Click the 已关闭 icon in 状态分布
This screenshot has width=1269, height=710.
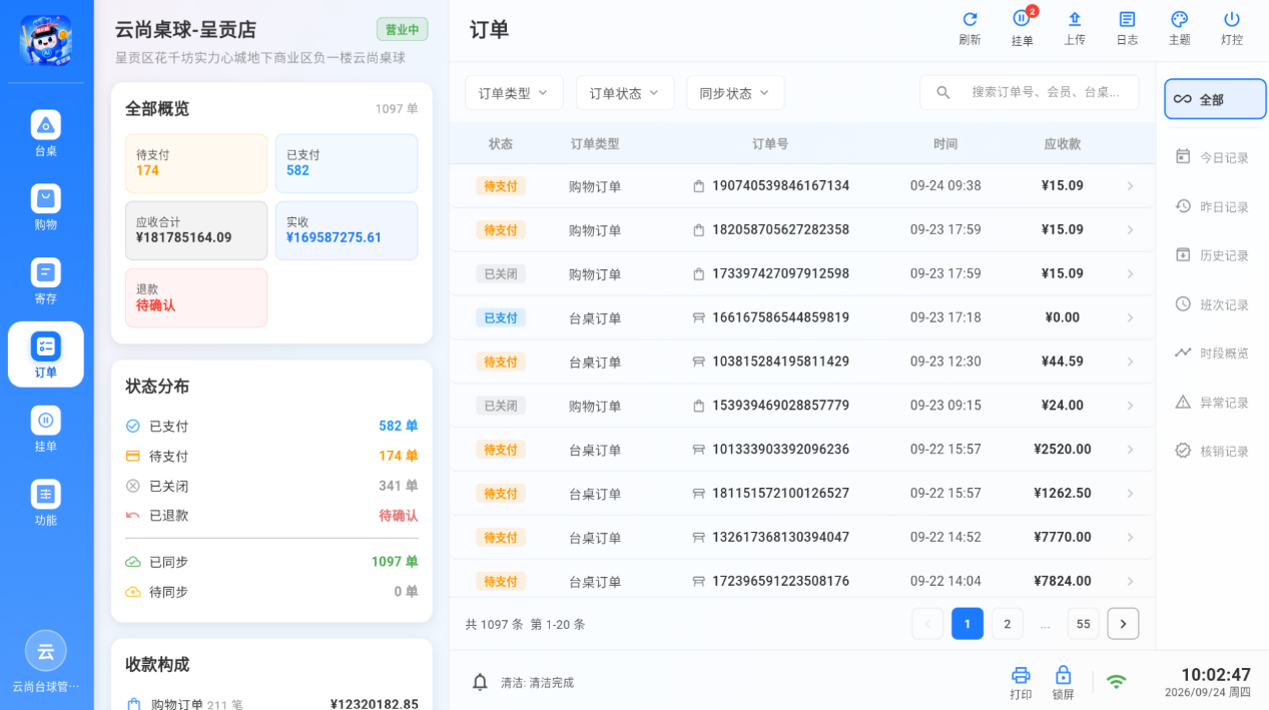tap(133, 486)
